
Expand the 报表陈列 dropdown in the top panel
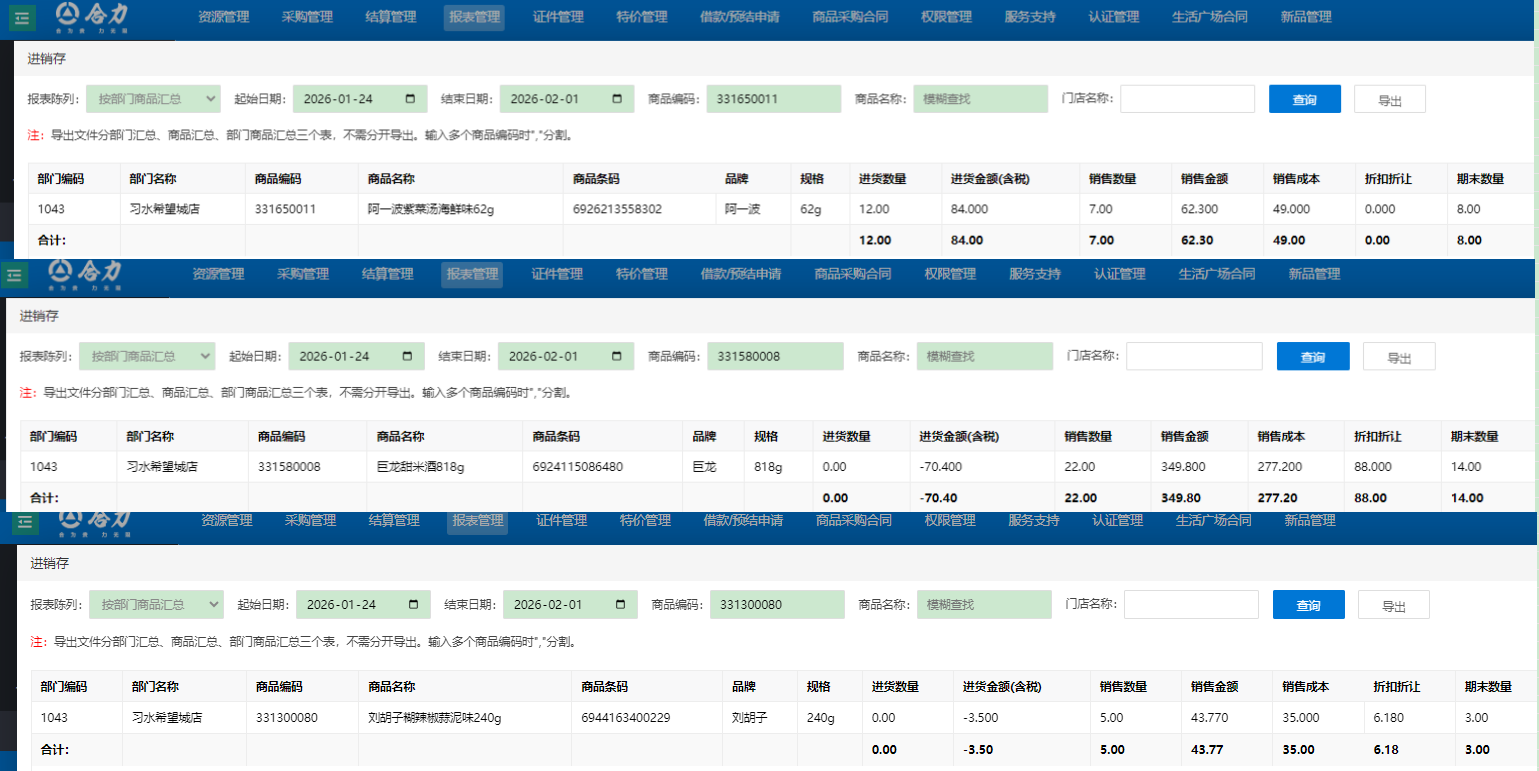point(153,99)
